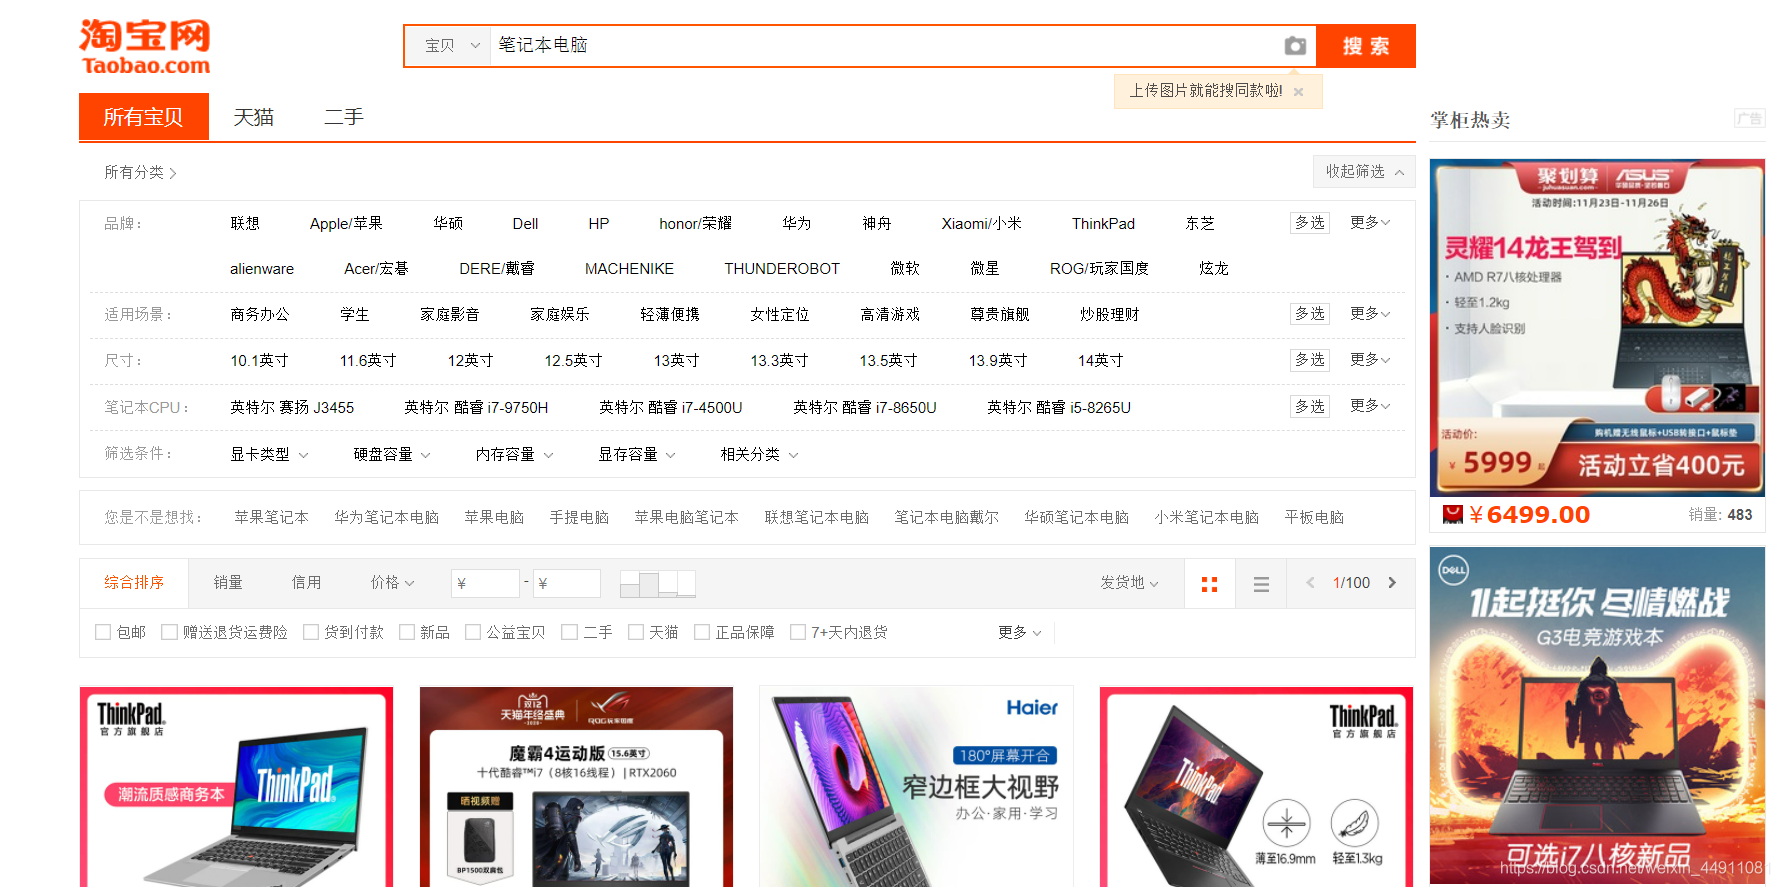Collapse filters with 收起筛选
Screen dimensions: 1780x887
1364,172
